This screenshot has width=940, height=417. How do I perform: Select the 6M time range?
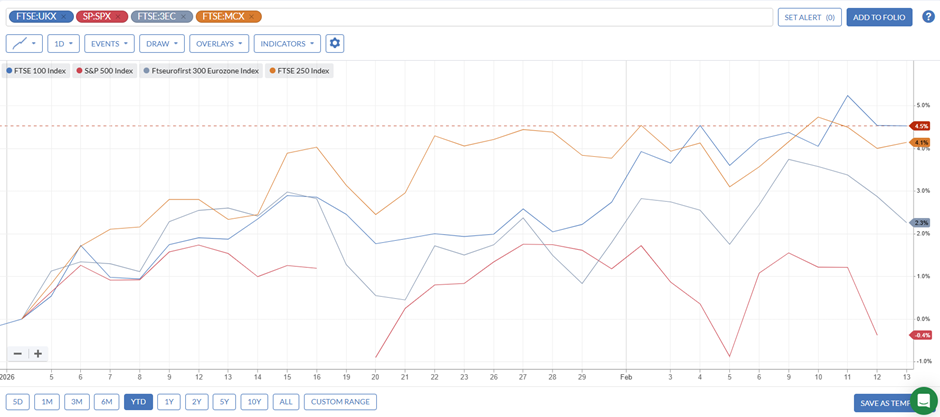pos(106,402)
